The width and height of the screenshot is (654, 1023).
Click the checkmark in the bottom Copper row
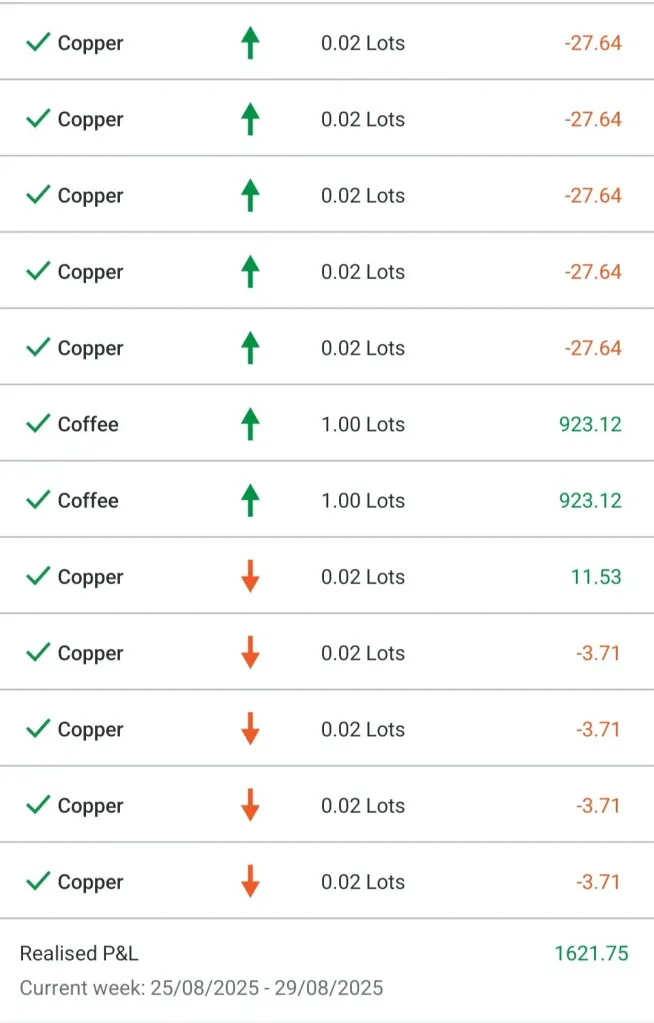tap(38, 882)
